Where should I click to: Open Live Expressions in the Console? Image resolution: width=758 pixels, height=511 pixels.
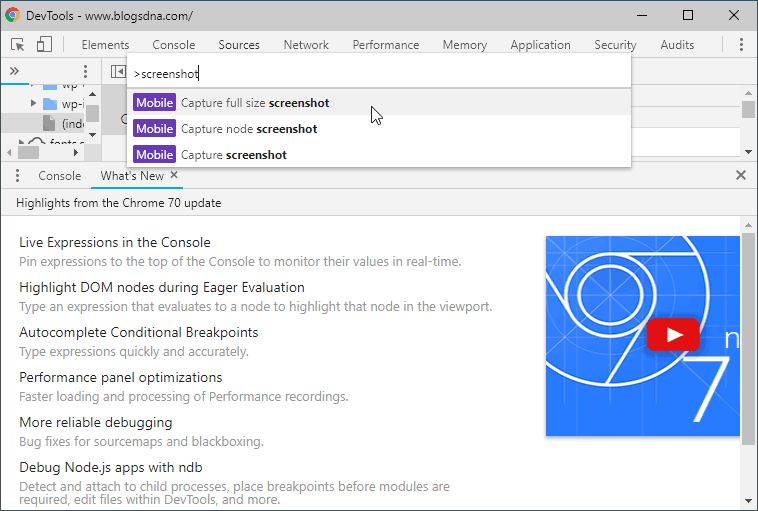click(115, 242)
